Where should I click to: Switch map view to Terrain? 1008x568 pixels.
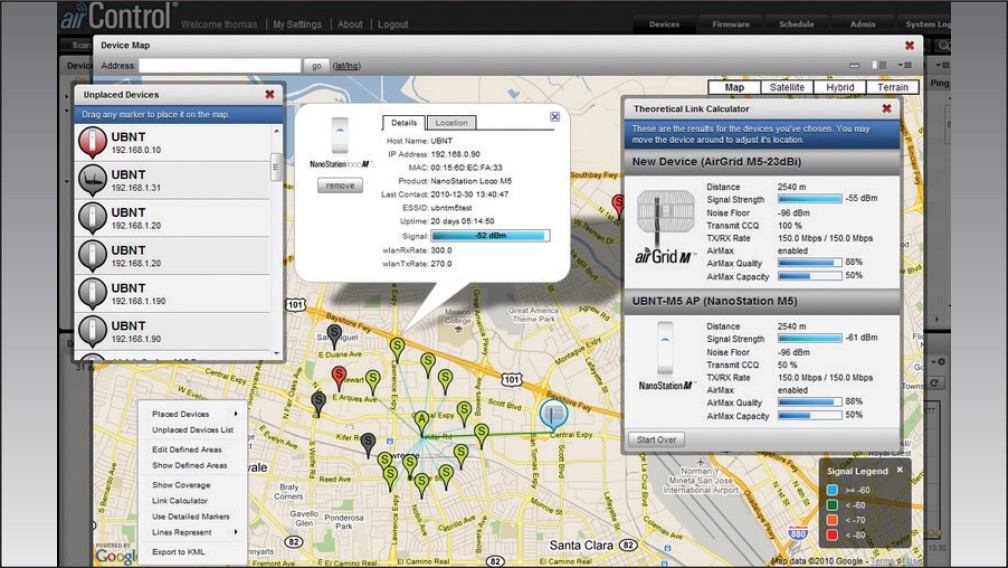coord(892,87)
